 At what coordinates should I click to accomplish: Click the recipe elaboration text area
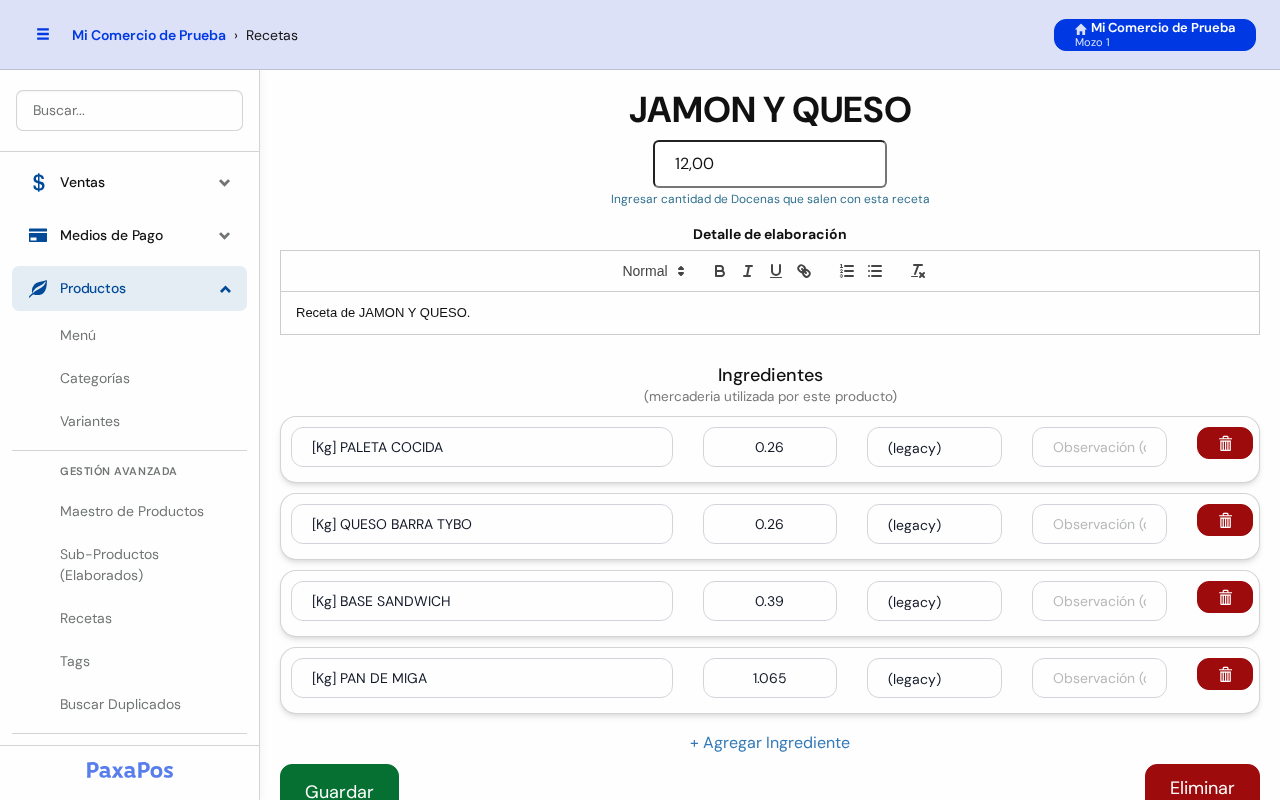point(770,313)
